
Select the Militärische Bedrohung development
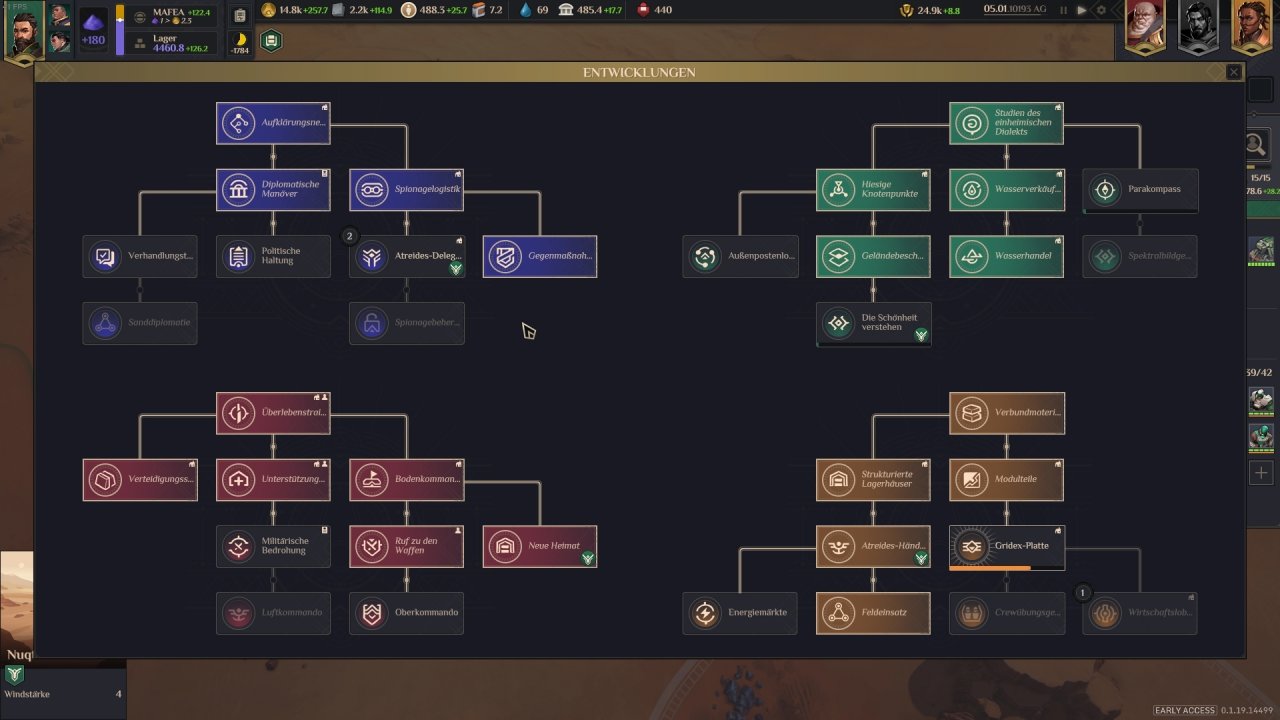[273, 546]
